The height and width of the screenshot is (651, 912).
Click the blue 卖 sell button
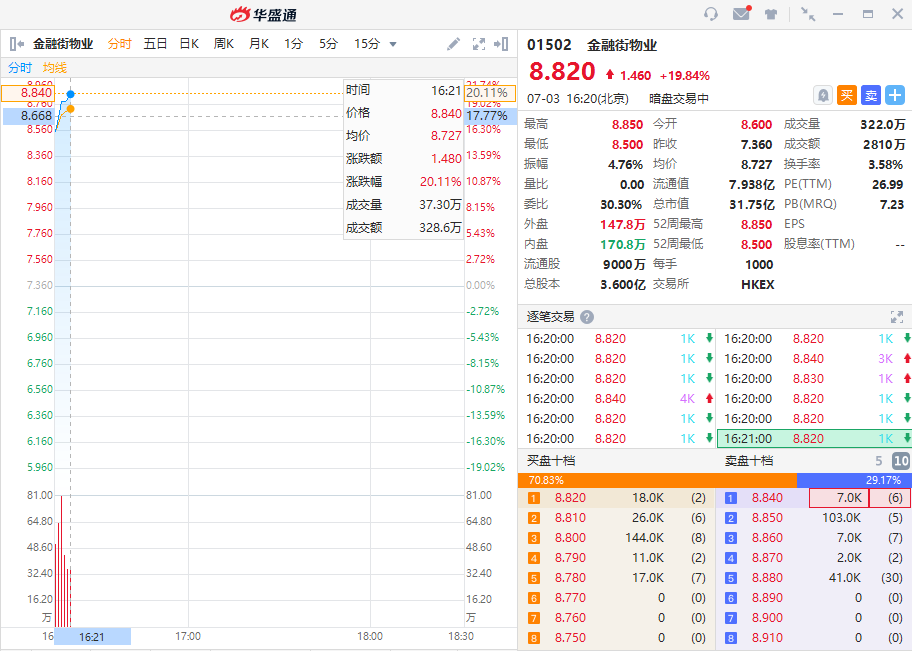click(x=871, y=95)
